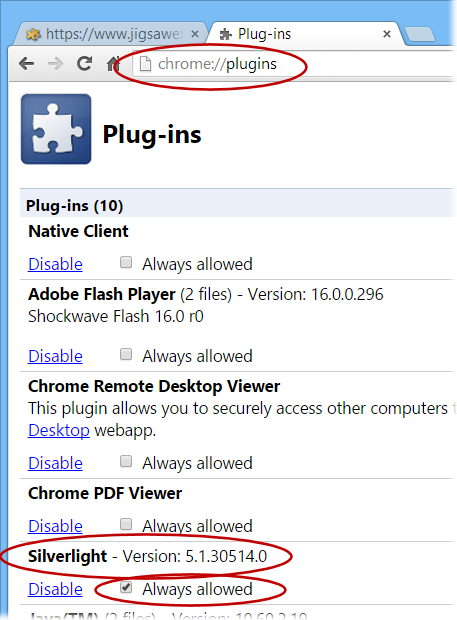The height and width of the screenshot is (620, 457).
Task: Click the Forward navigation arrow
Action: 55,64
